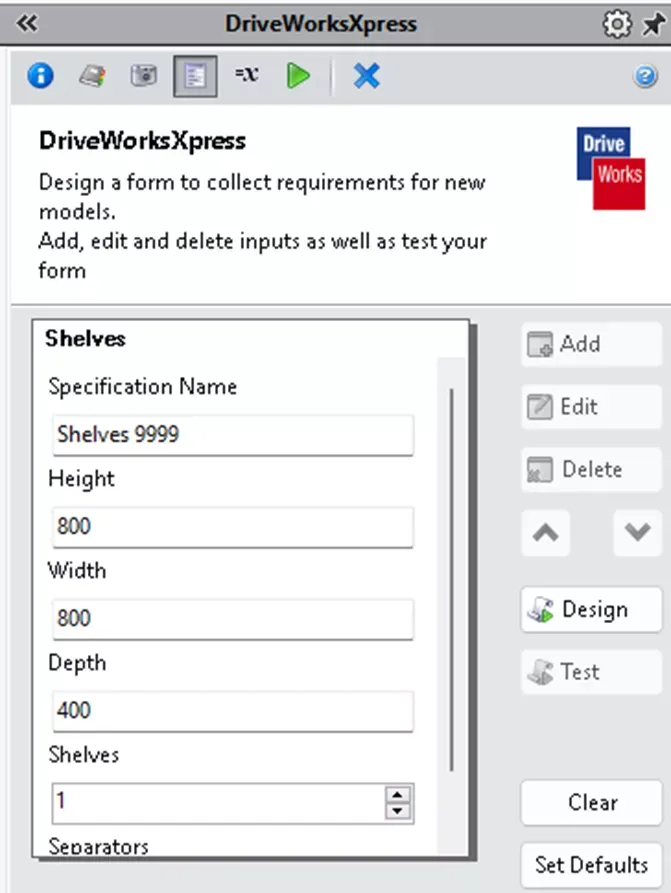Screen dimensions: 671x893
Task: Click the Add button
Action: [x=591, y=344]
